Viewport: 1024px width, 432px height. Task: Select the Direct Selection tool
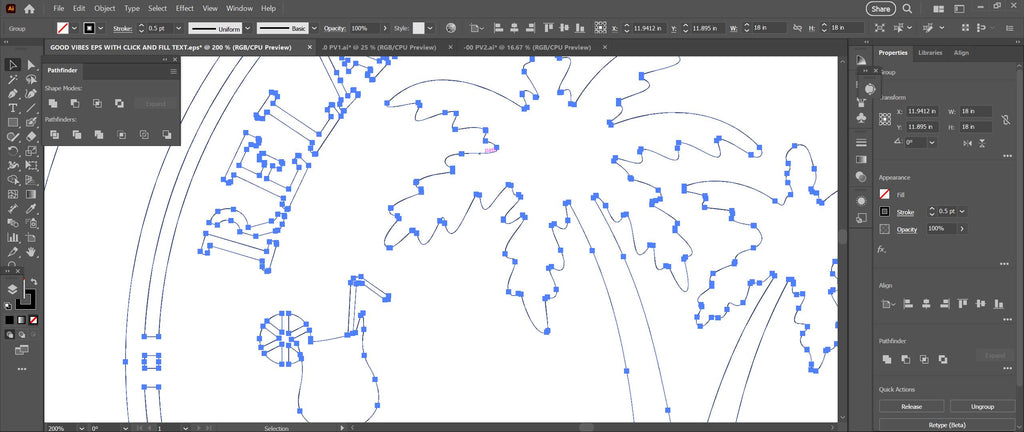coord(31,65)
